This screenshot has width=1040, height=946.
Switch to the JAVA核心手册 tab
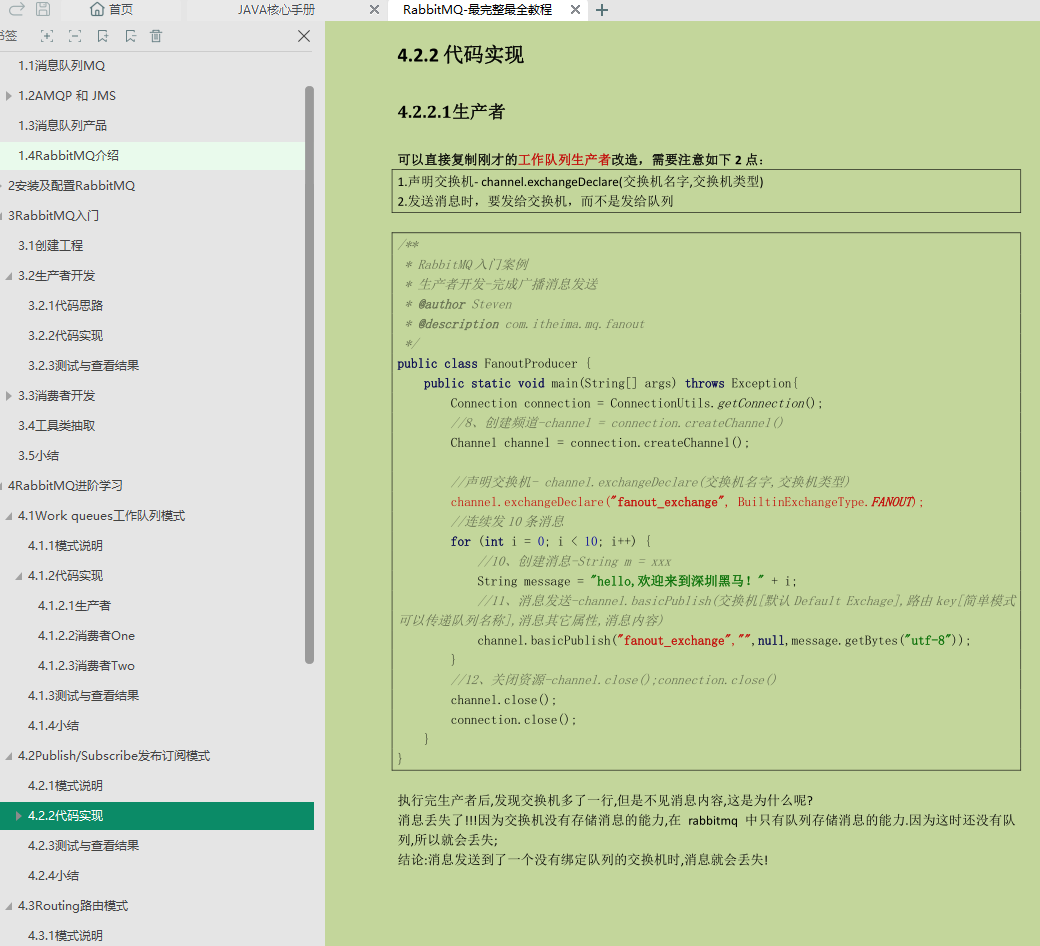click(277, 10)
